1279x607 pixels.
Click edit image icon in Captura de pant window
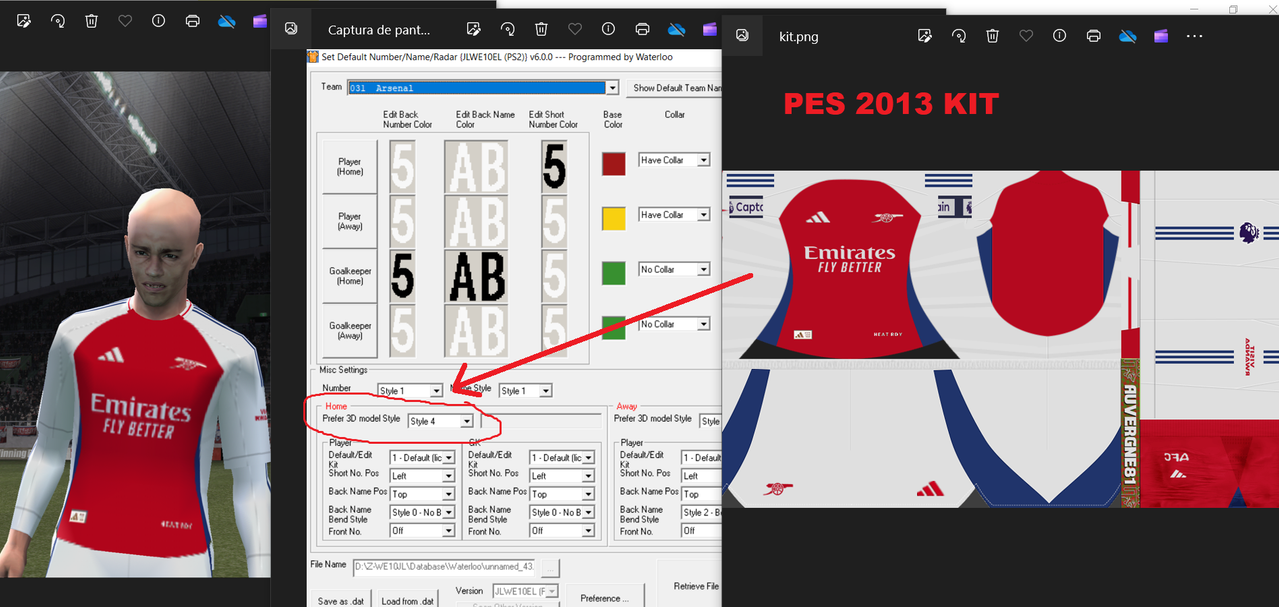tap(474, 29)
